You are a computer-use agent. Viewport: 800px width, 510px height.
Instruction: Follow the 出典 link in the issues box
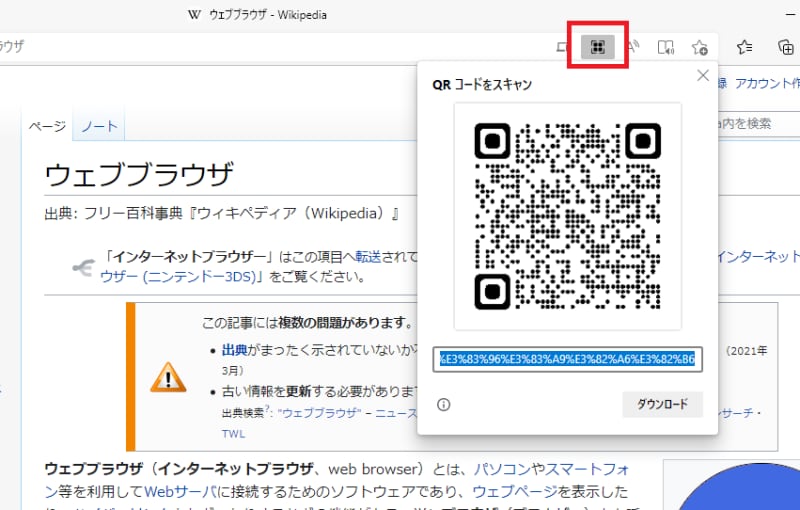tap(234, 350)
